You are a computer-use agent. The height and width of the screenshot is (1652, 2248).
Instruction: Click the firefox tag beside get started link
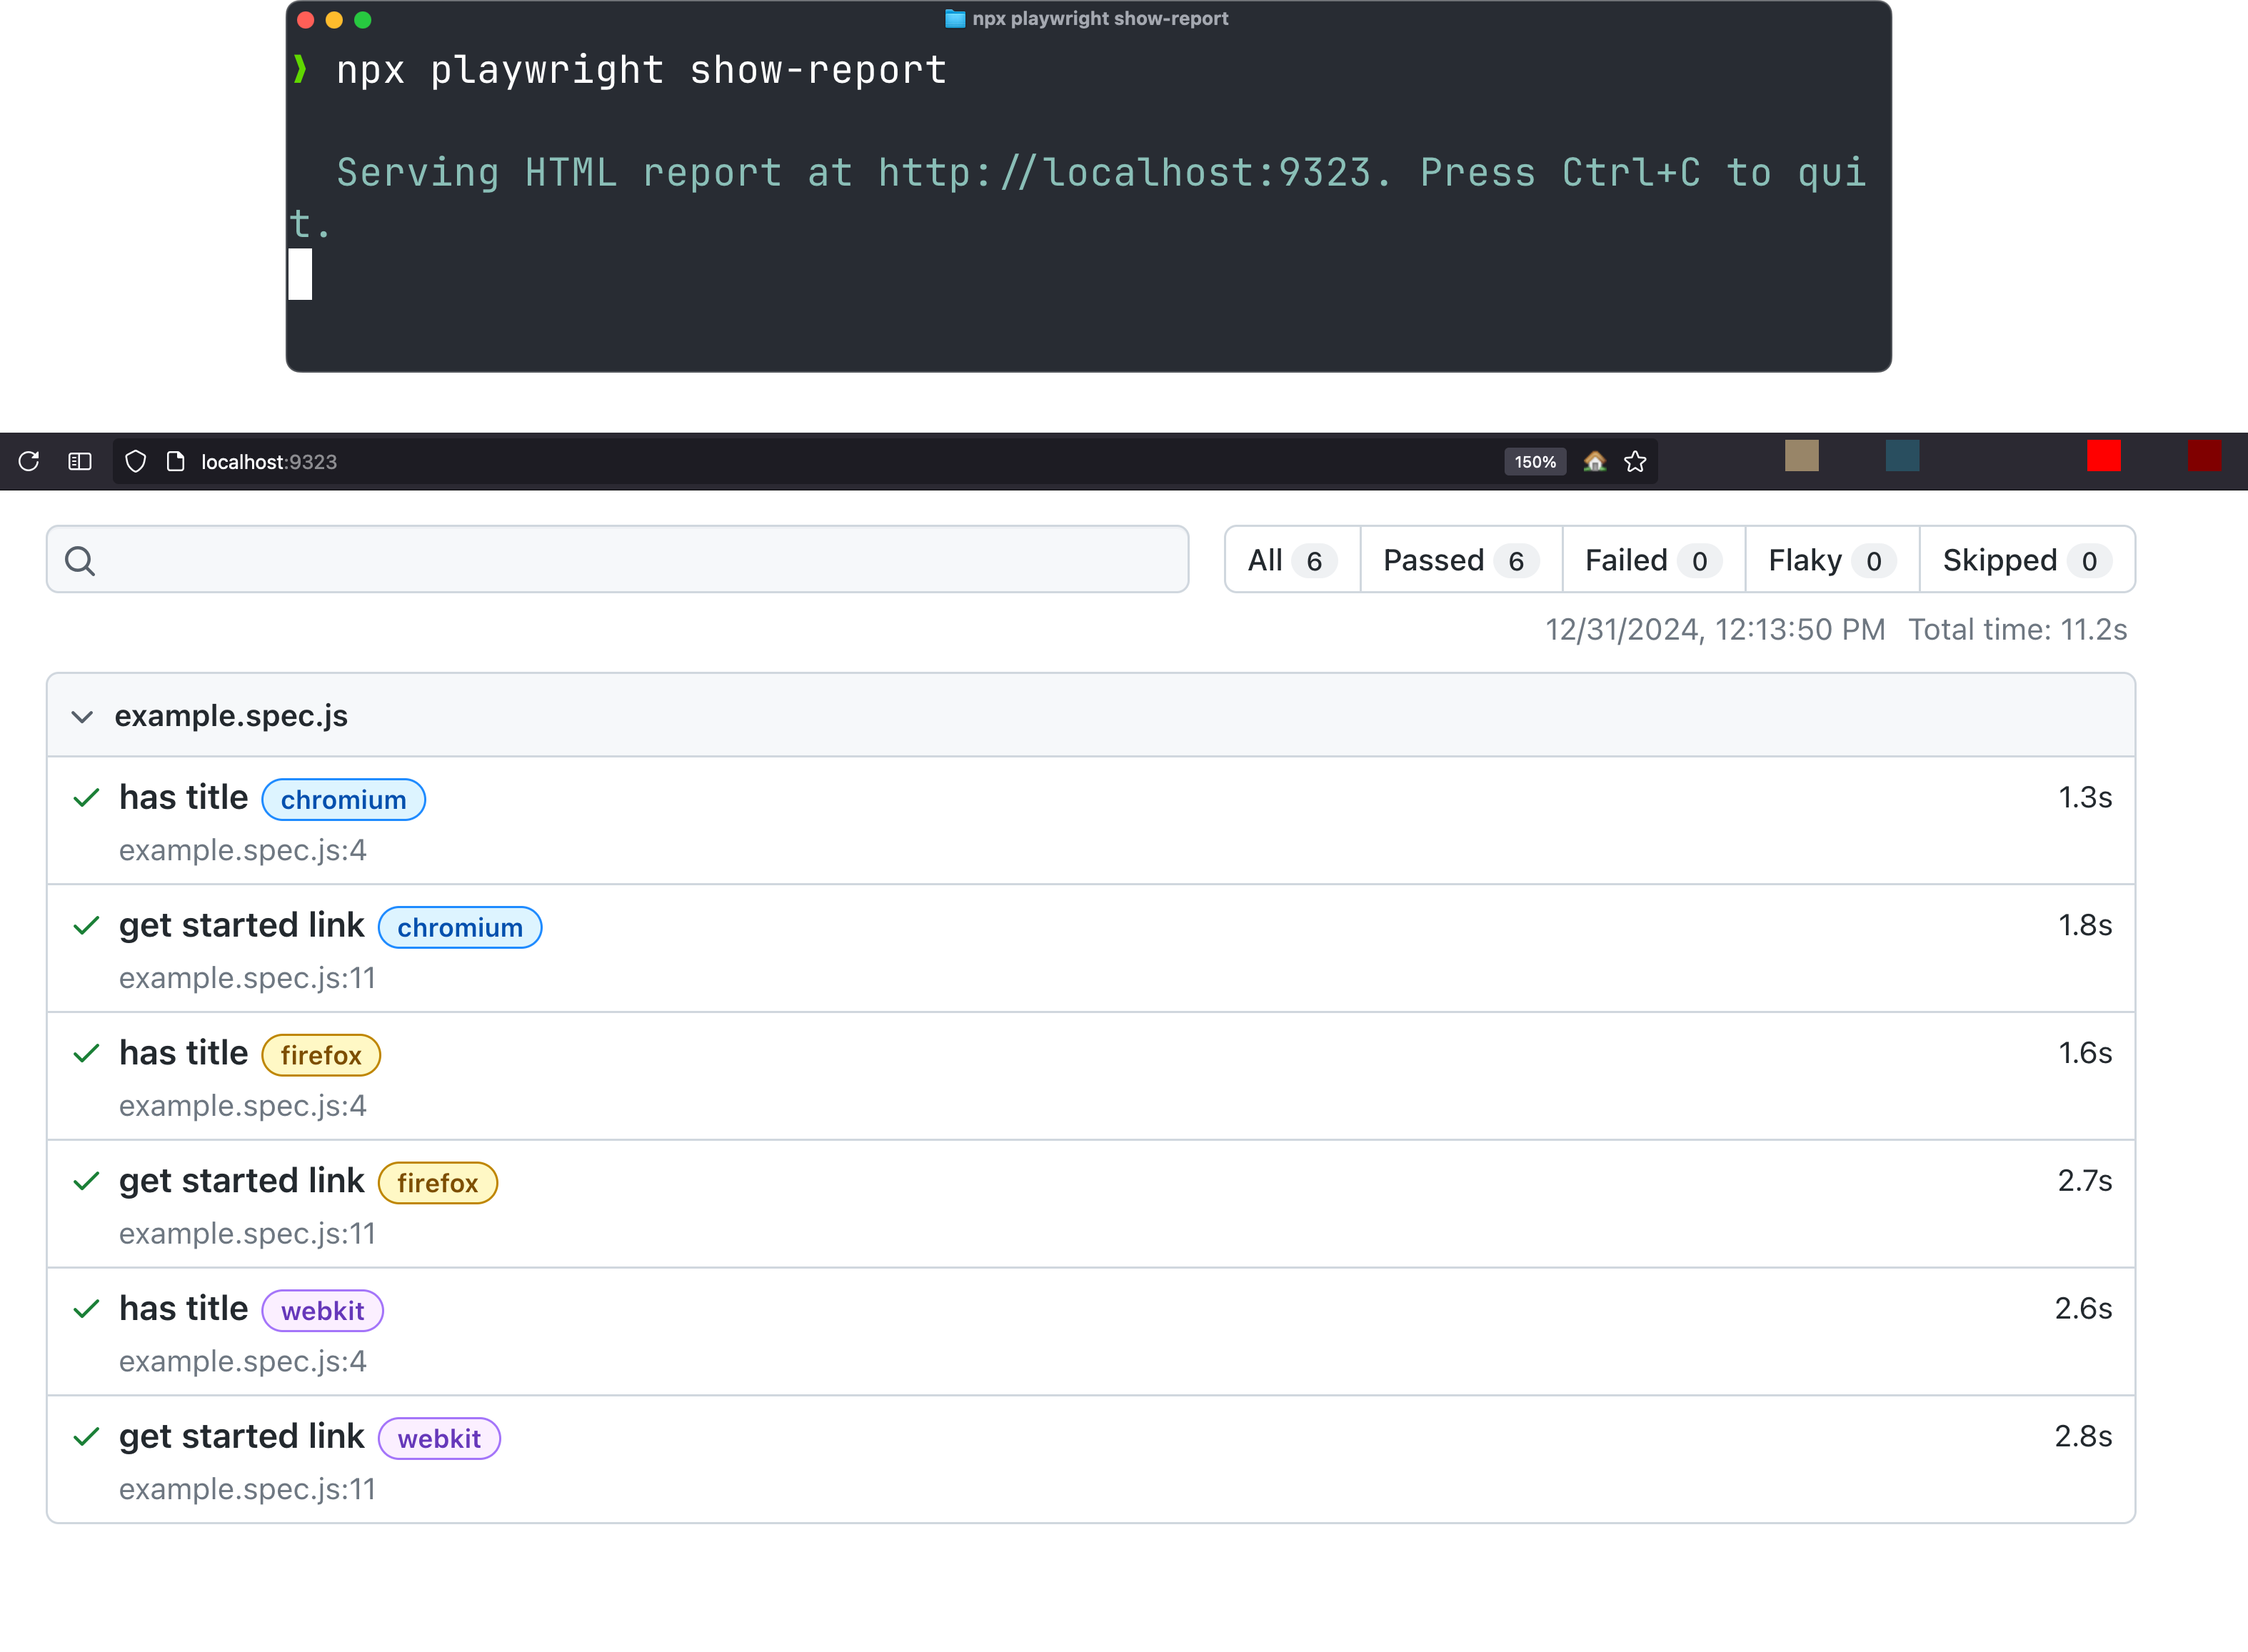438,1183
